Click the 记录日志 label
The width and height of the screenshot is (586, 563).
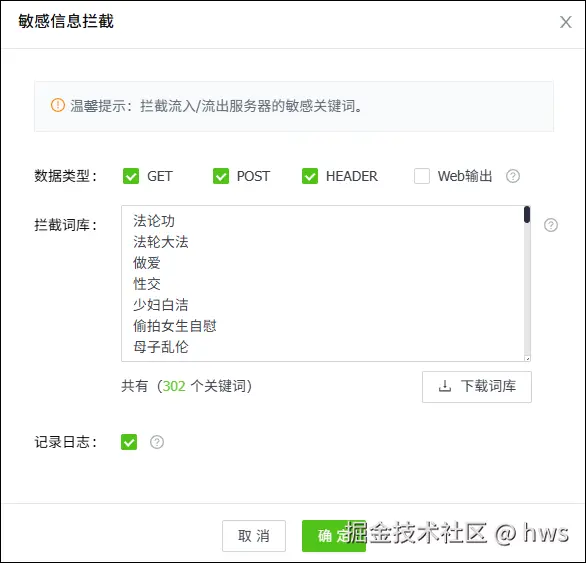click(x=66, y=442)
